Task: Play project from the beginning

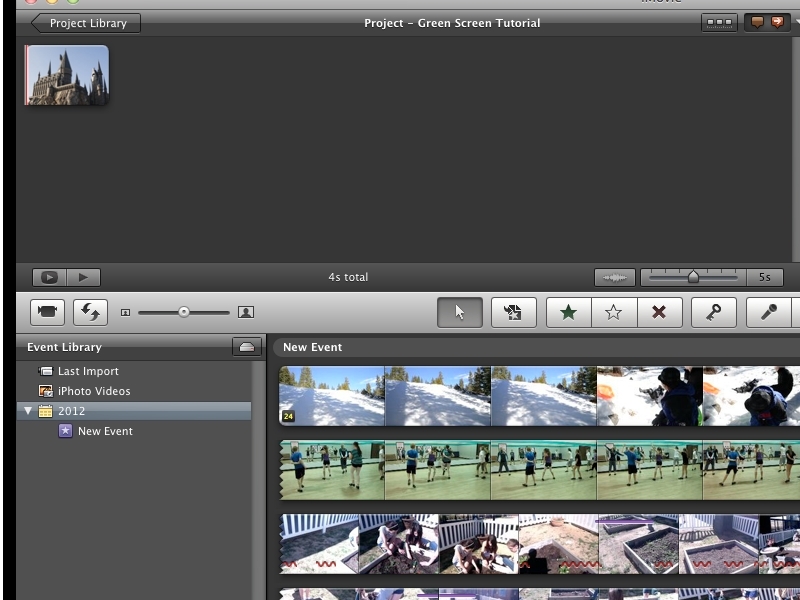Action: coord(83,277)
